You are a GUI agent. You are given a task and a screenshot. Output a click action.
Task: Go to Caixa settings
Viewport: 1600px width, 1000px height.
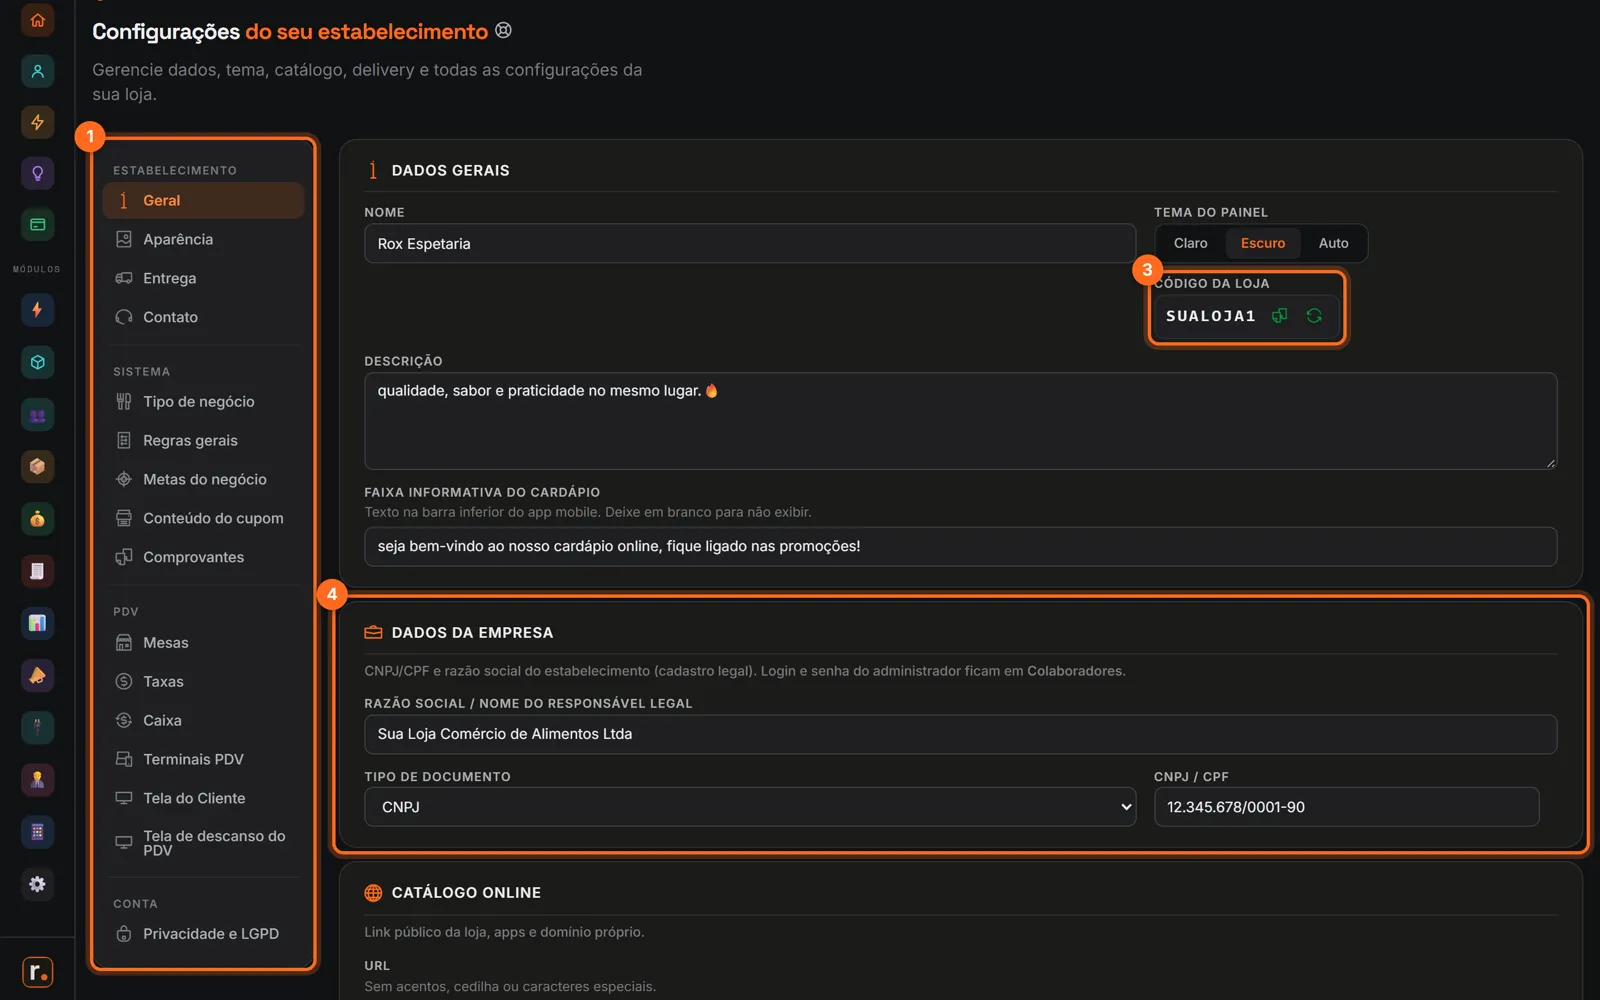pos(203,720)
